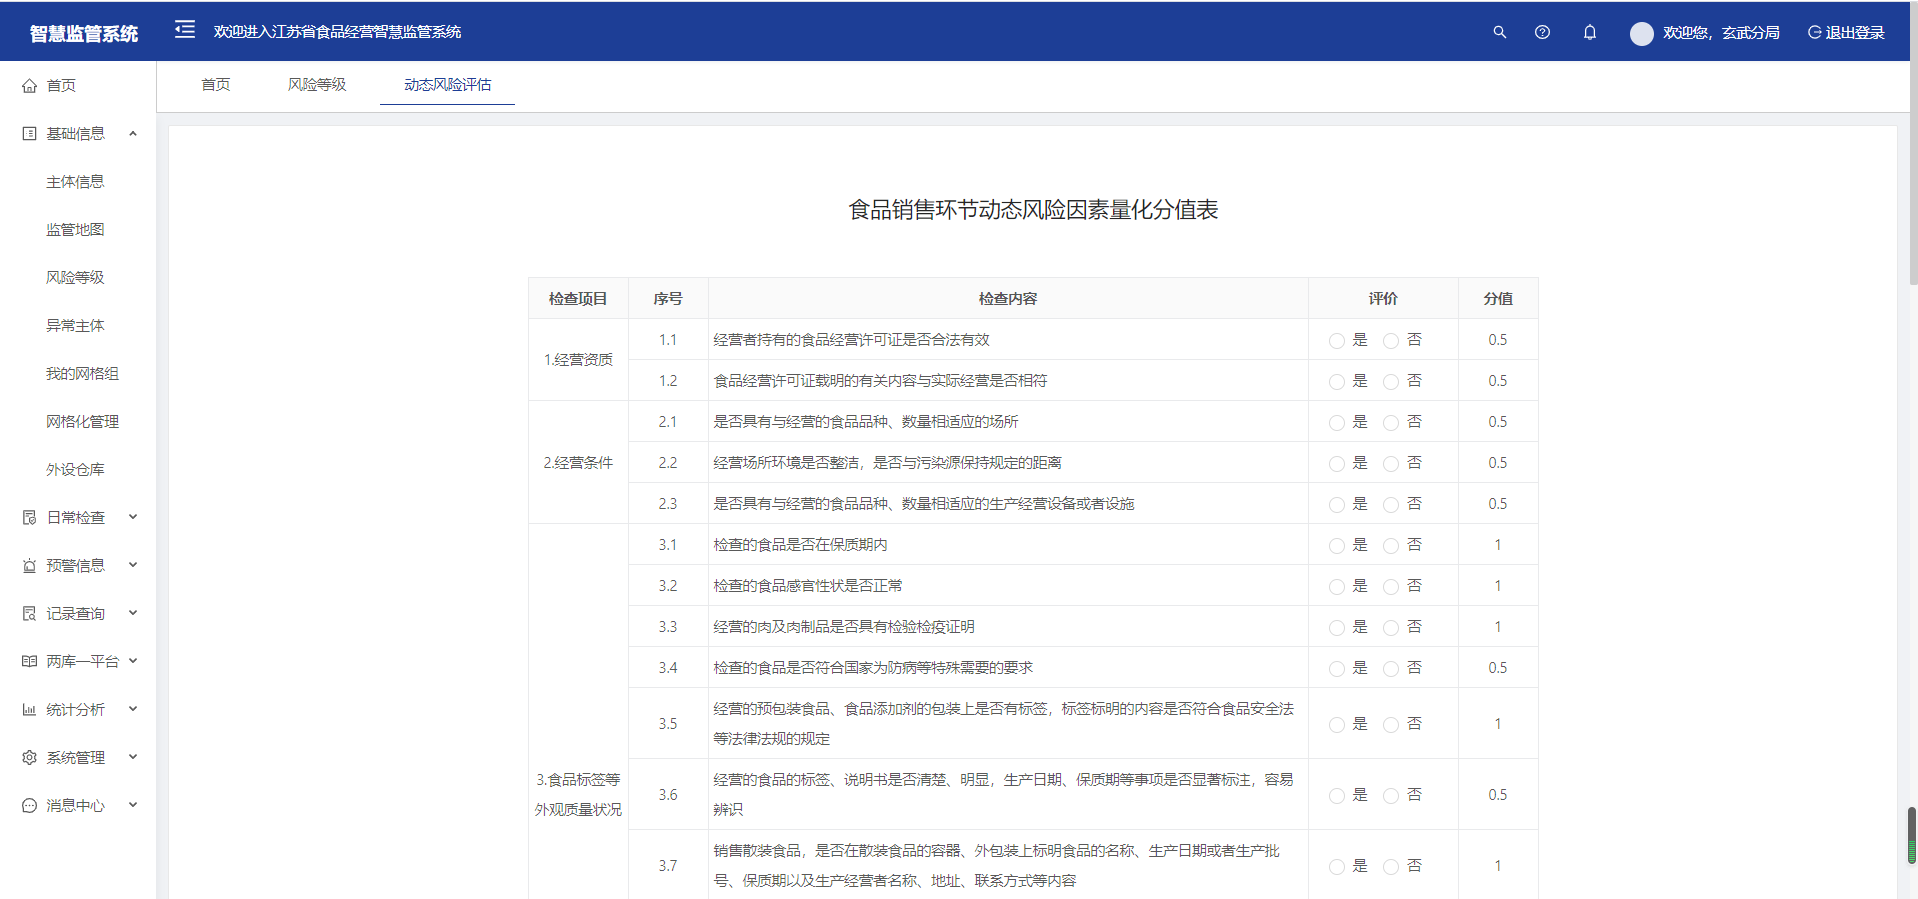Collapse the 基础信息 menu group

point(76,134)
